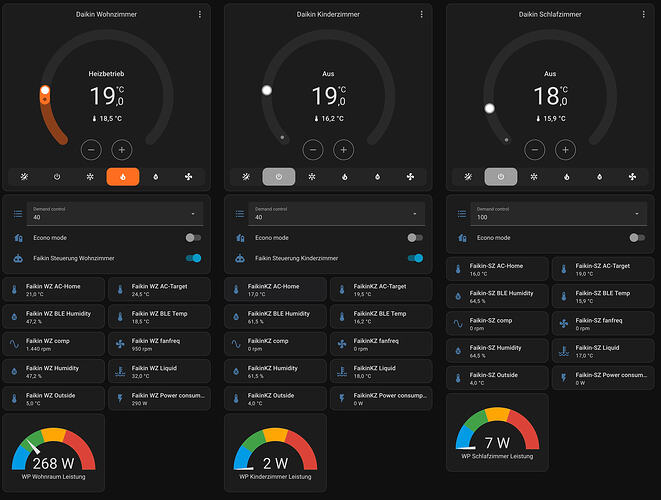Open the Faikin-SZ AC-Target tile
This screenshot has width=661, height=500.
[x=603, y=269]
